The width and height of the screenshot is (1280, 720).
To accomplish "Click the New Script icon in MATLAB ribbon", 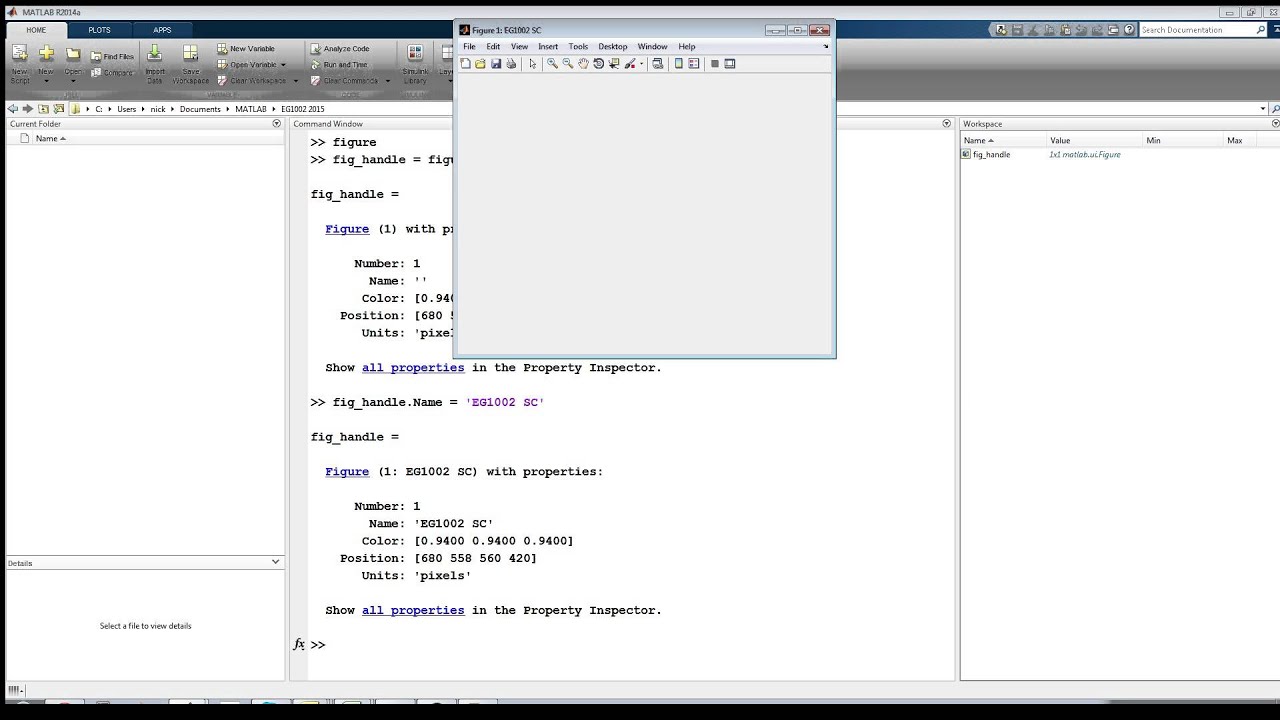I will coord(19,56).
